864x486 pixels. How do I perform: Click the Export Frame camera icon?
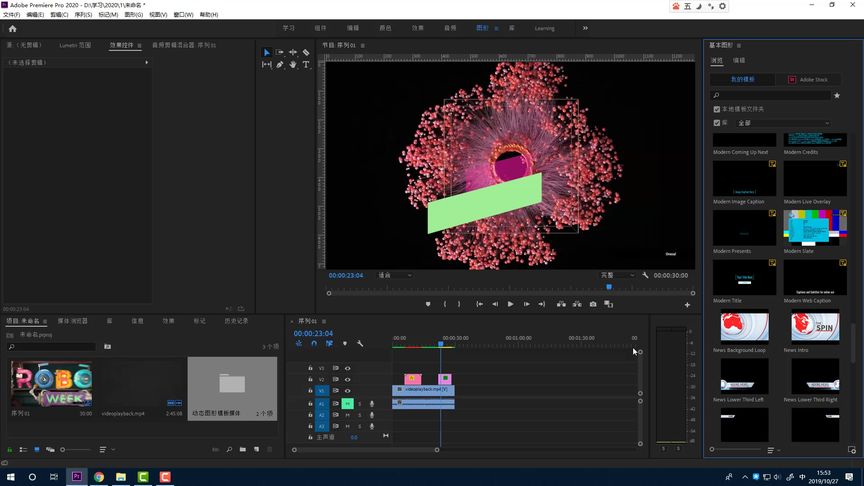[x=593, y=304]
